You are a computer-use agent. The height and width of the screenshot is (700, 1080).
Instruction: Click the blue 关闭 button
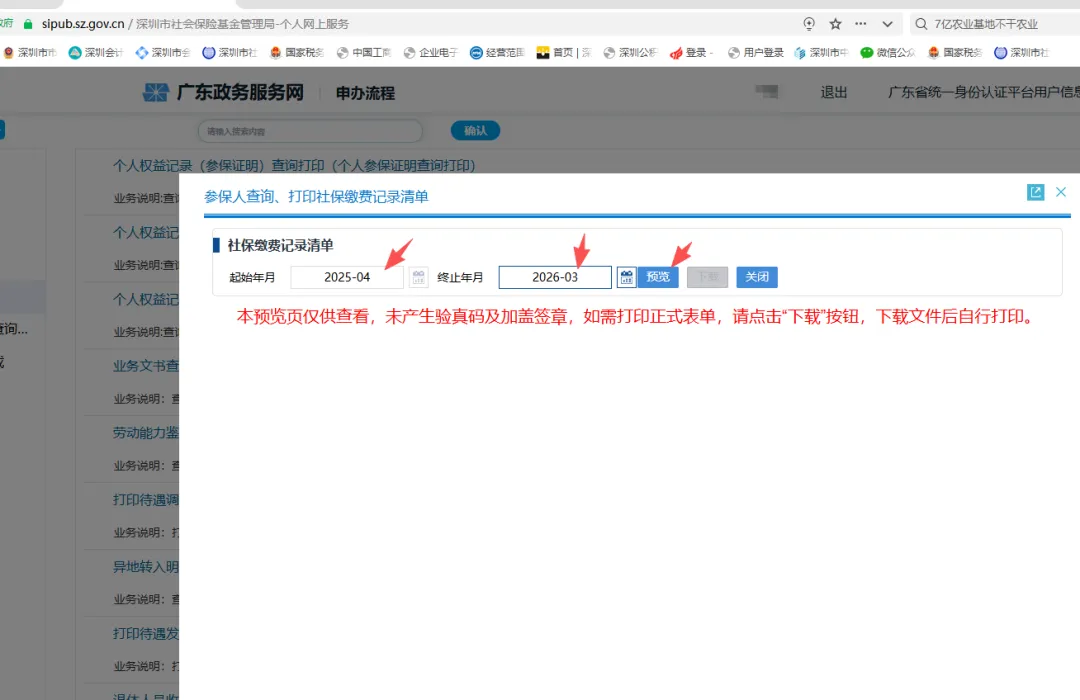tap(757, 277)
